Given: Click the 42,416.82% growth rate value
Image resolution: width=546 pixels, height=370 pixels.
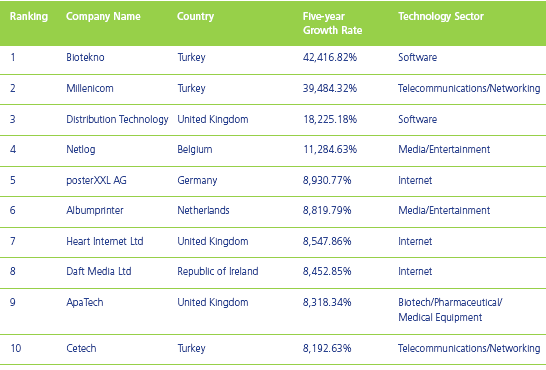Looking at the screenshot, I should pyautogui.click(x=330, y=57).
